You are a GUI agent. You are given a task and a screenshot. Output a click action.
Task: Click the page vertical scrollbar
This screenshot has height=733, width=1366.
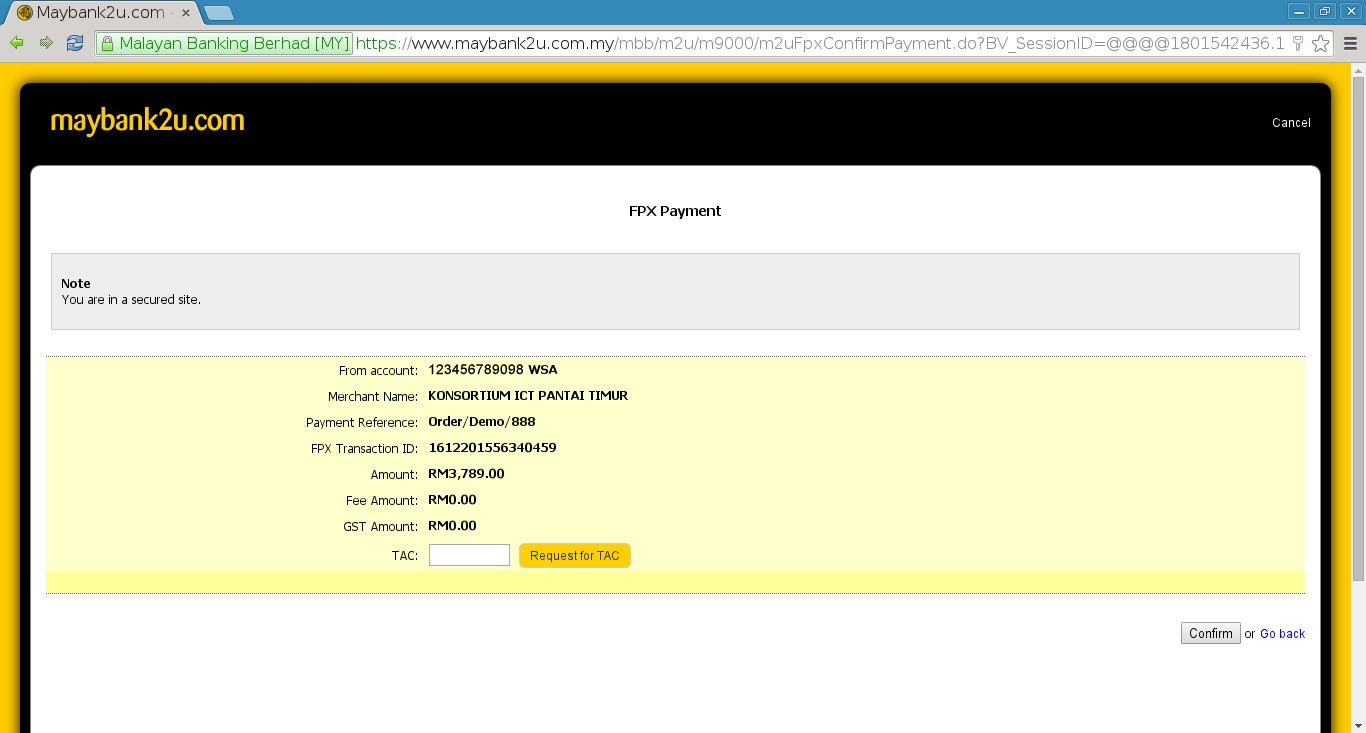coord(1358,330)
